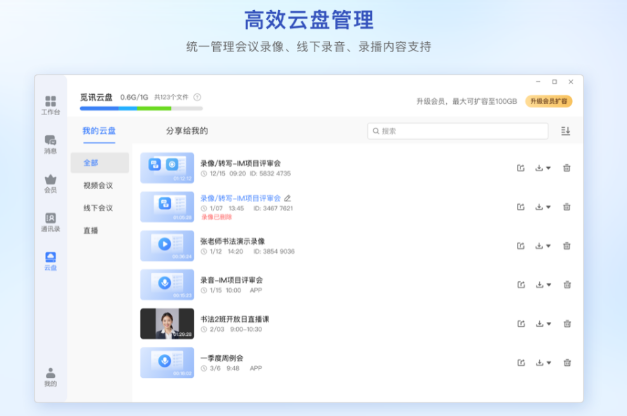The height and width of the screenshot is (416, 627).
Task: Open the 通讯录 contacts sidebar icon
Action: pyautogui.click(x=50, y=222)
